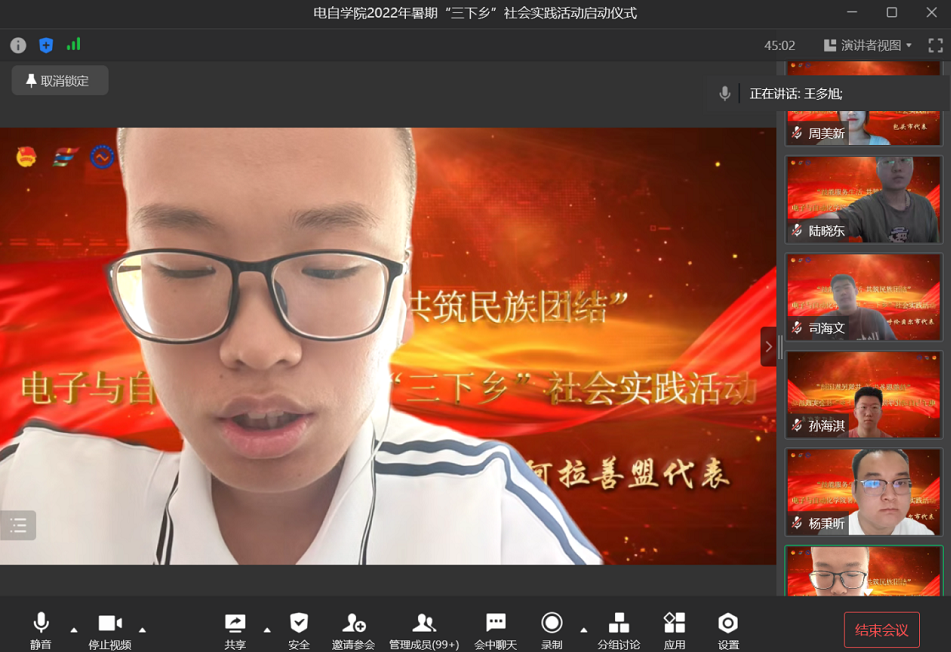Open meeting info icon in top-left
951x652 pixels.
18,45
